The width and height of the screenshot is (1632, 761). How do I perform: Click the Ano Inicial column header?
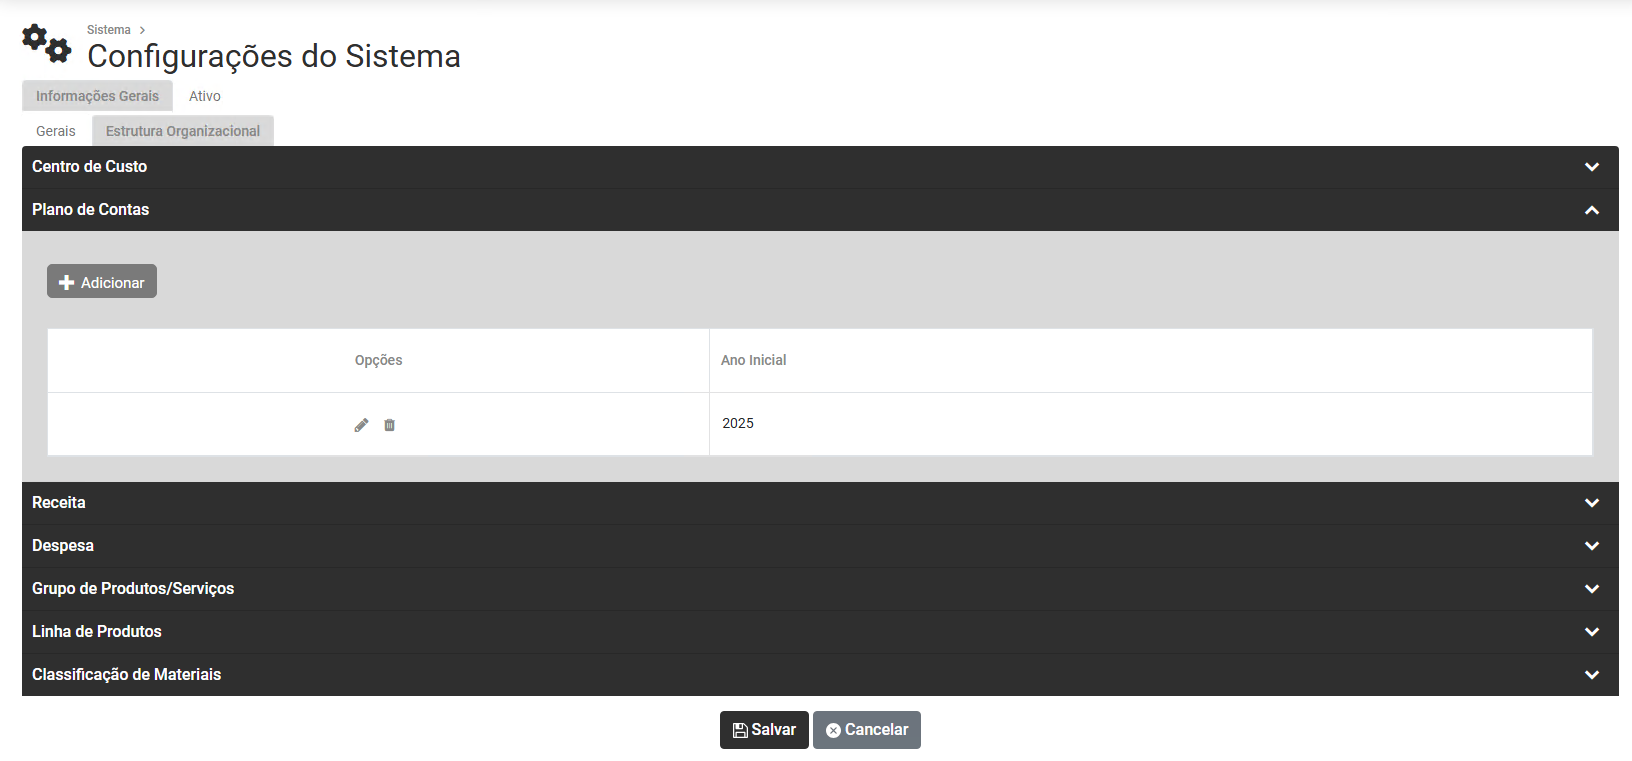pos(754,360)
